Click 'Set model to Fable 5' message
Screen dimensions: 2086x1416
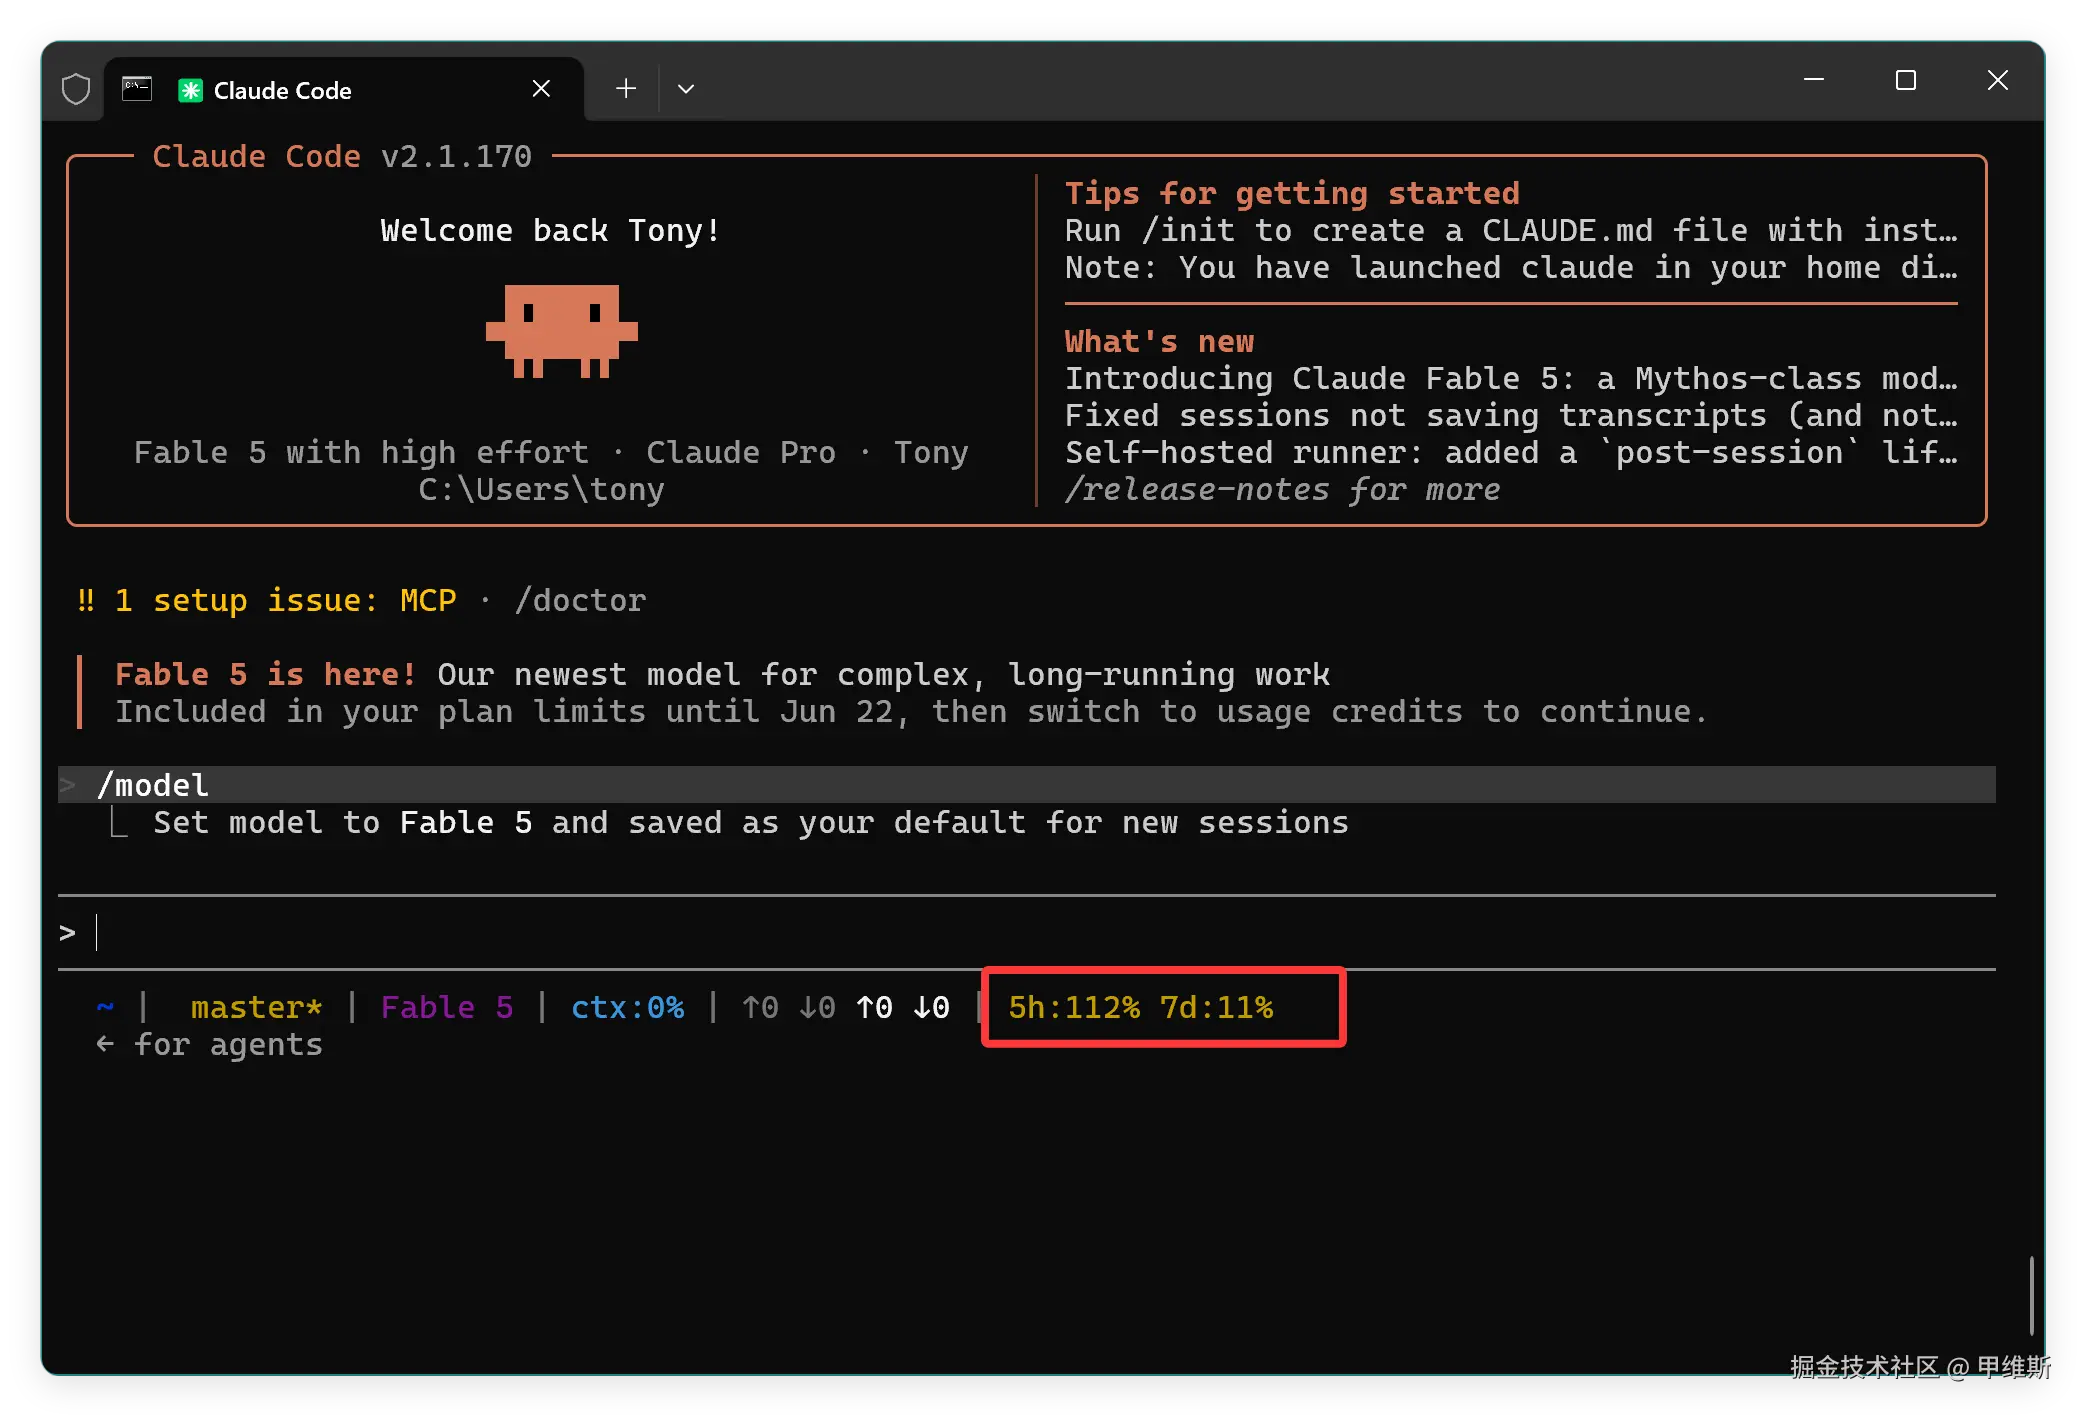pos(751,822)
